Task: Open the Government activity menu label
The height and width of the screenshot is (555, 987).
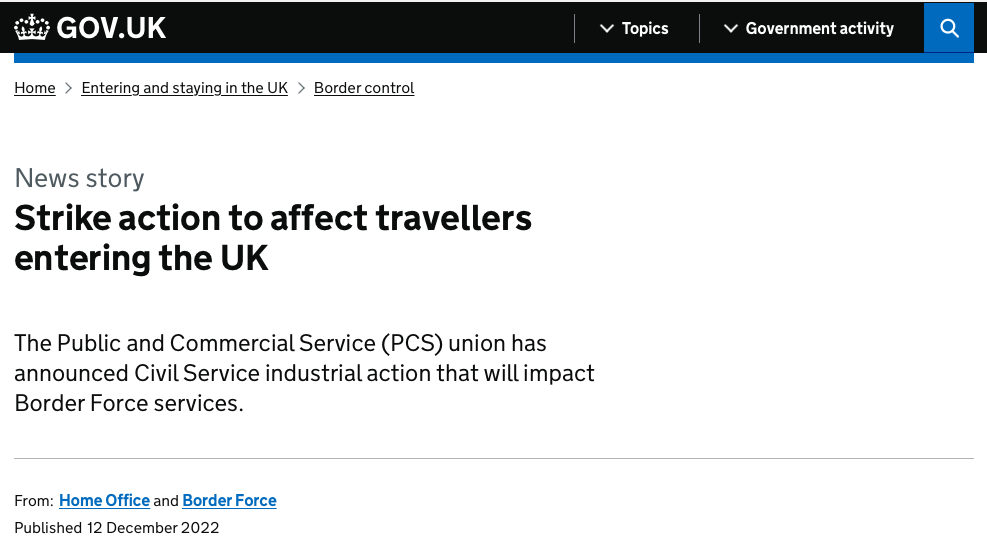Action: click(x=820, y=28)
